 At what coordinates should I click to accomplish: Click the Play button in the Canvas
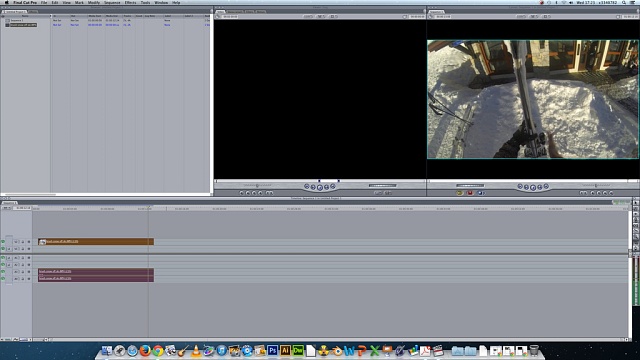533,187
